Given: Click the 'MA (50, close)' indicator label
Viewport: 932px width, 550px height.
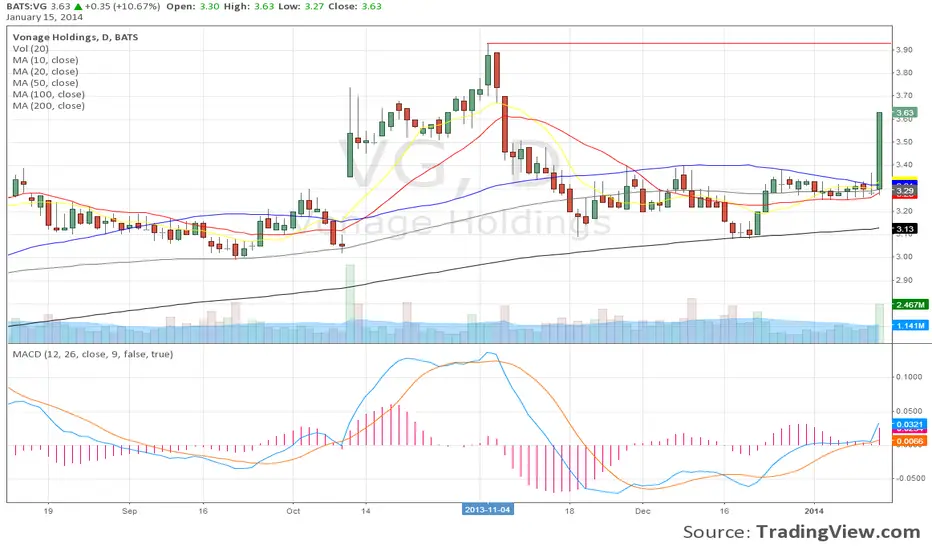Looking at the screenshot, I should (45, 83).
